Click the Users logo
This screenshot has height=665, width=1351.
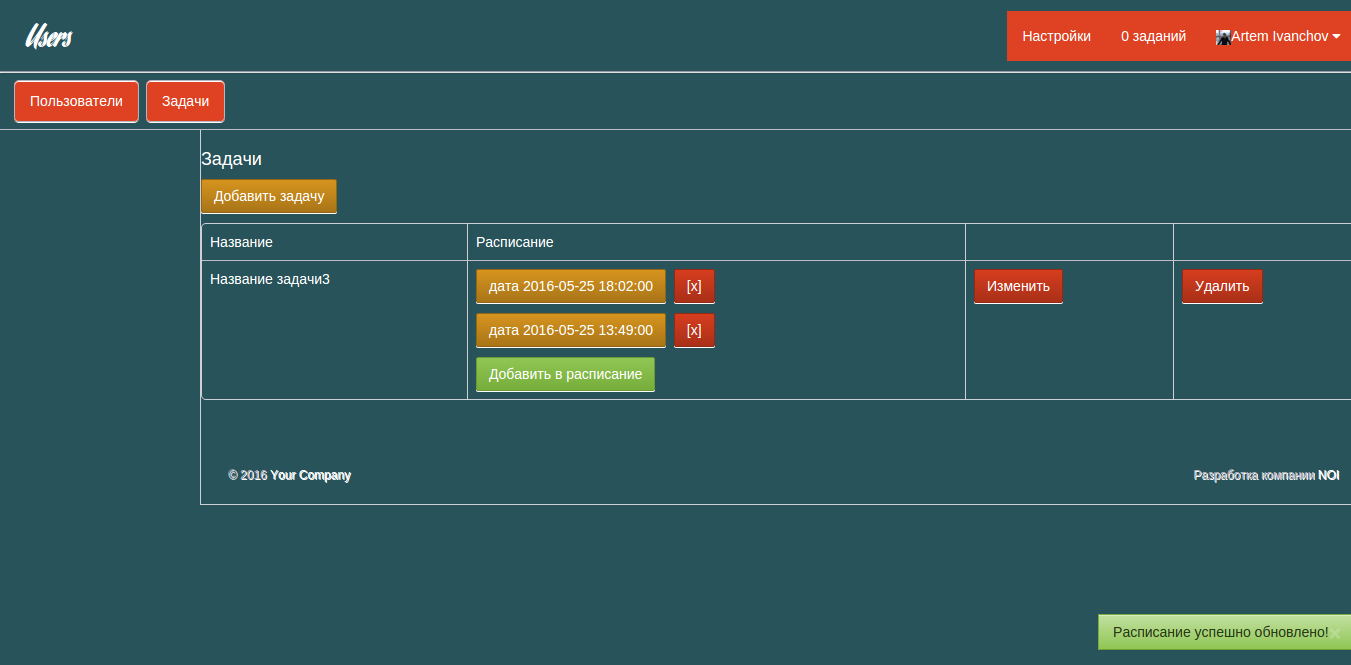coord(48,37)
